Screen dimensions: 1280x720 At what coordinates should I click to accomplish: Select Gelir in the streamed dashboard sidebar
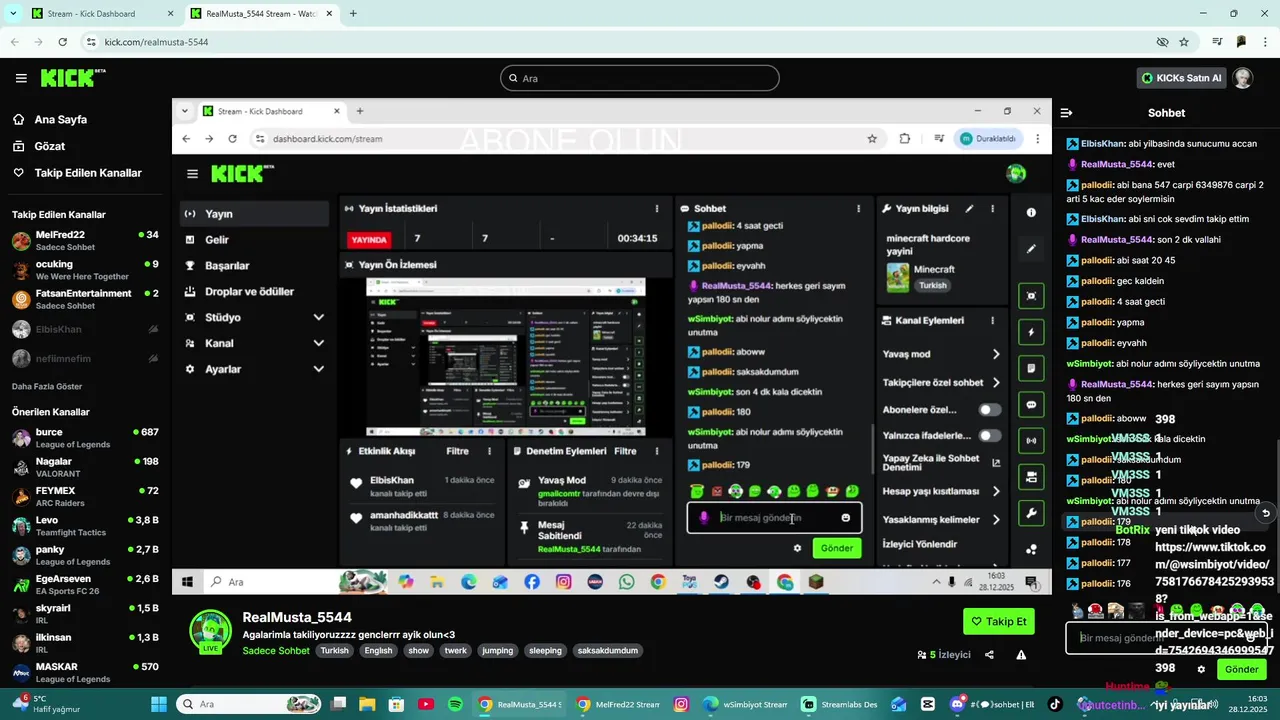(254, 240)
